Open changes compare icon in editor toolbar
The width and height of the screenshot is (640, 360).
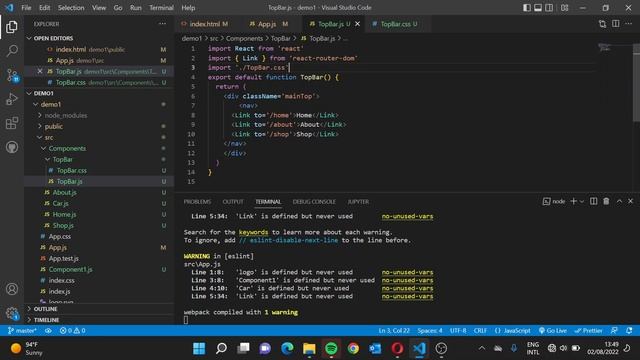[602, 24]
